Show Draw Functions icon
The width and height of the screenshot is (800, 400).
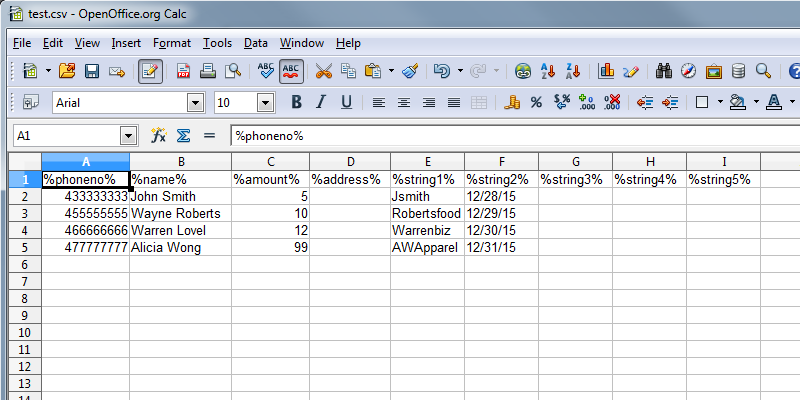click(x=631, y=71)
